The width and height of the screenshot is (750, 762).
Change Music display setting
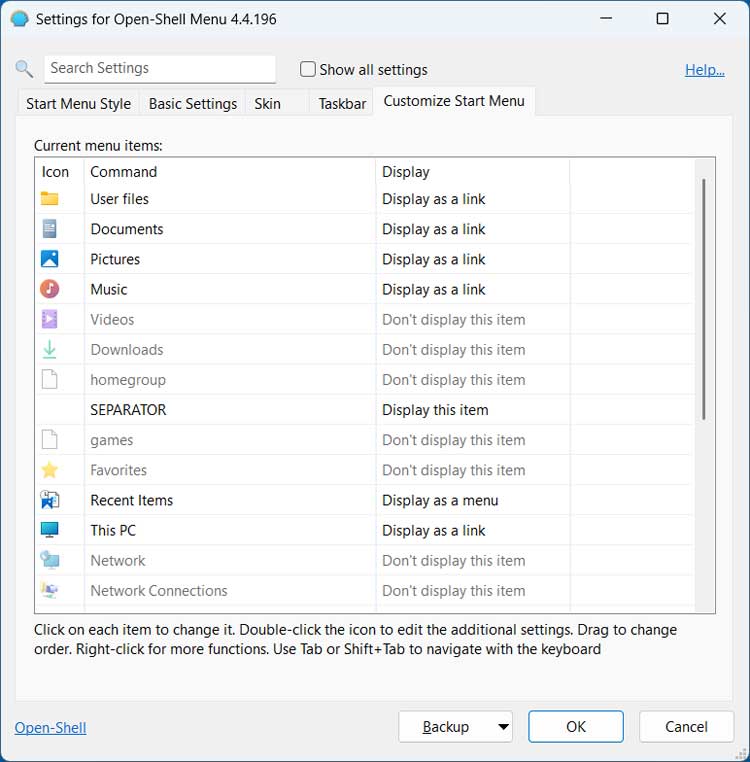434,289
